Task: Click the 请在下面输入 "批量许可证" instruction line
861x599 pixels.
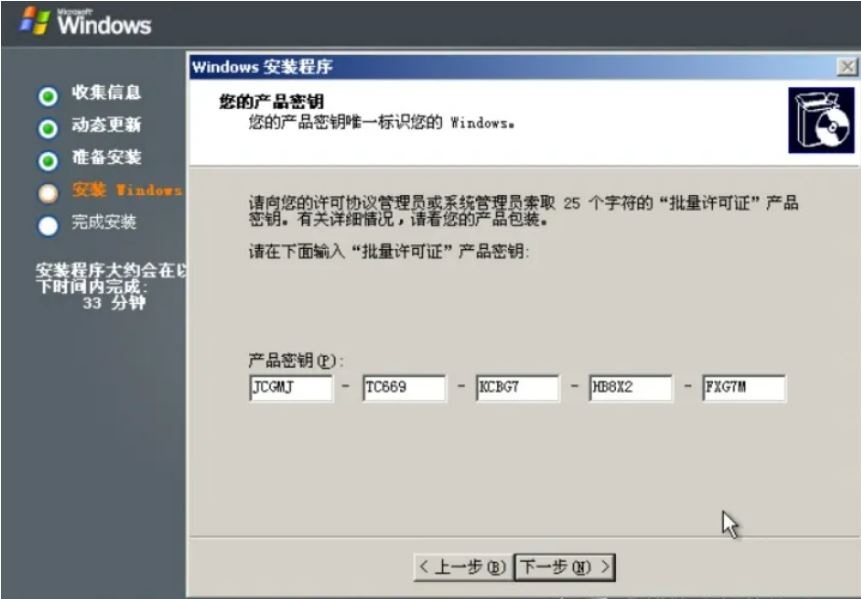Action: (x=389, y=252)
